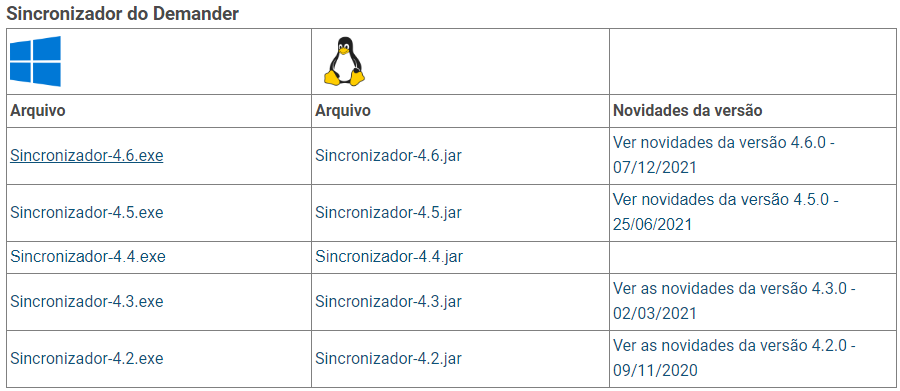
Task: View novidades da versão 4.6.0
Action: click(724, 155)
